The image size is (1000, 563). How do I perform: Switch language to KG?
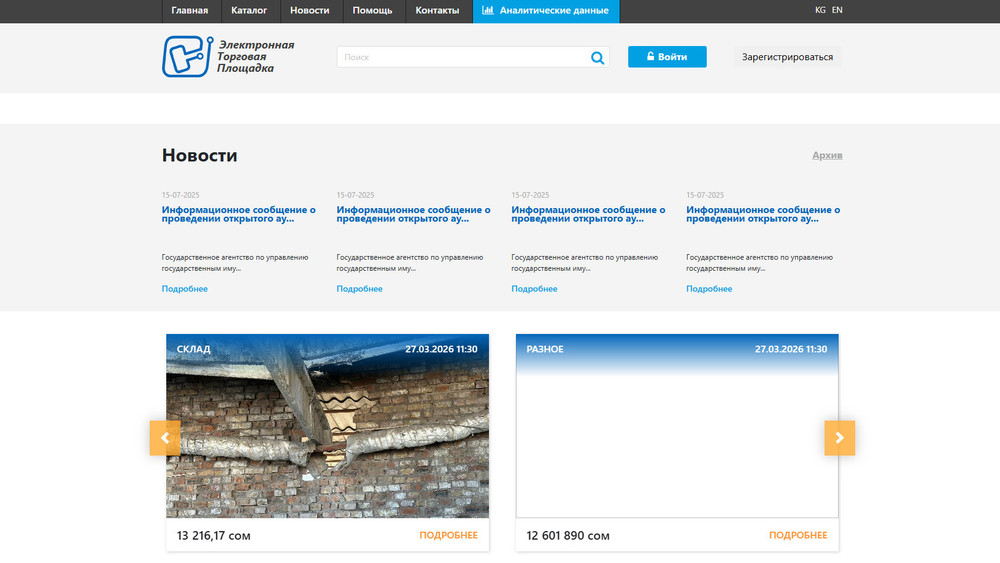[820, 10]
